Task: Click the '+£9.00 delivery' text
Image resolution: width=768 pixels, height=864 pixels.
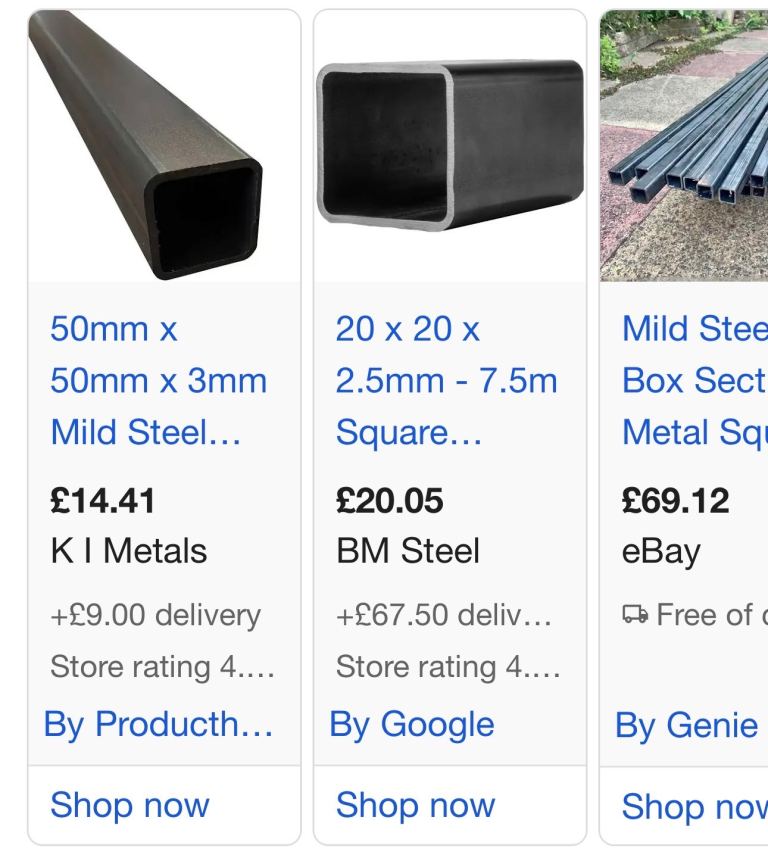Action: pos(155,615)
